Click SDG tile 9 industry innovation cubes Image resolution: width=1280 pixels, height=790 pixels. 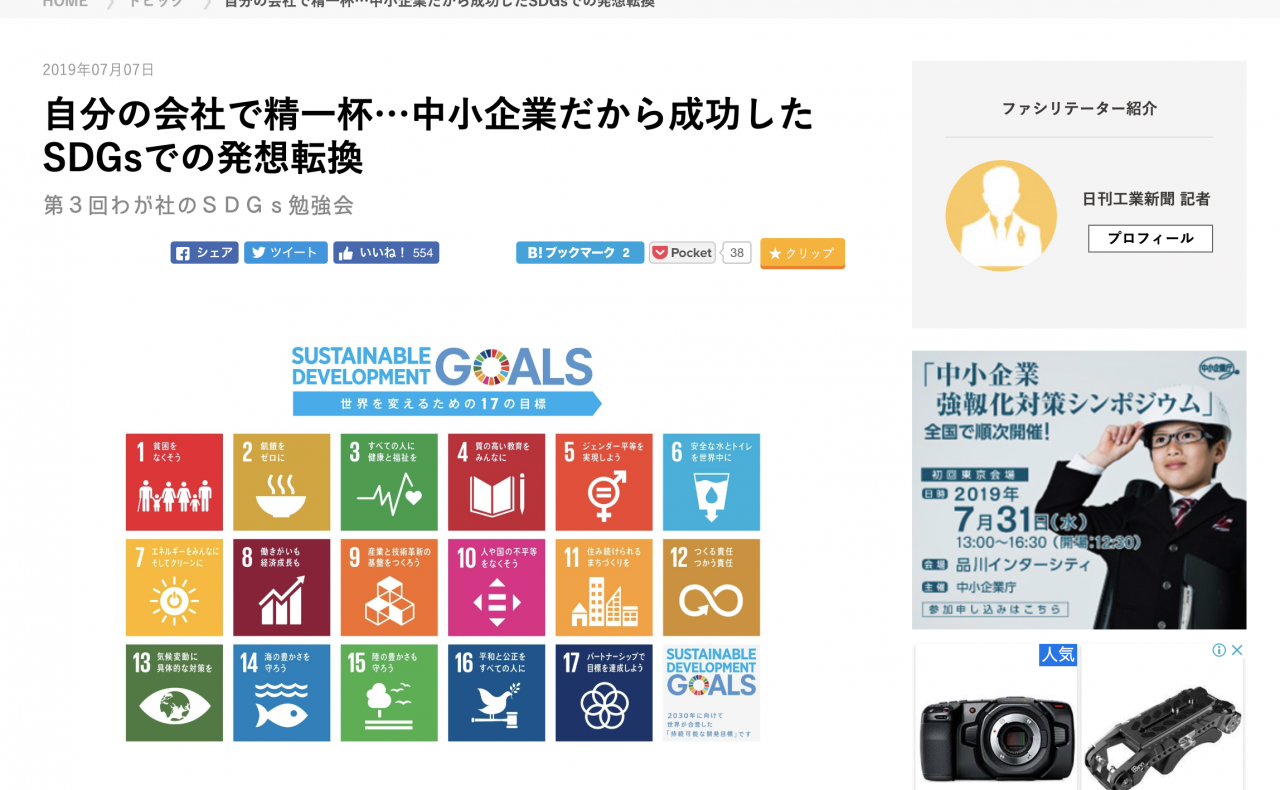tap(389, 588)
